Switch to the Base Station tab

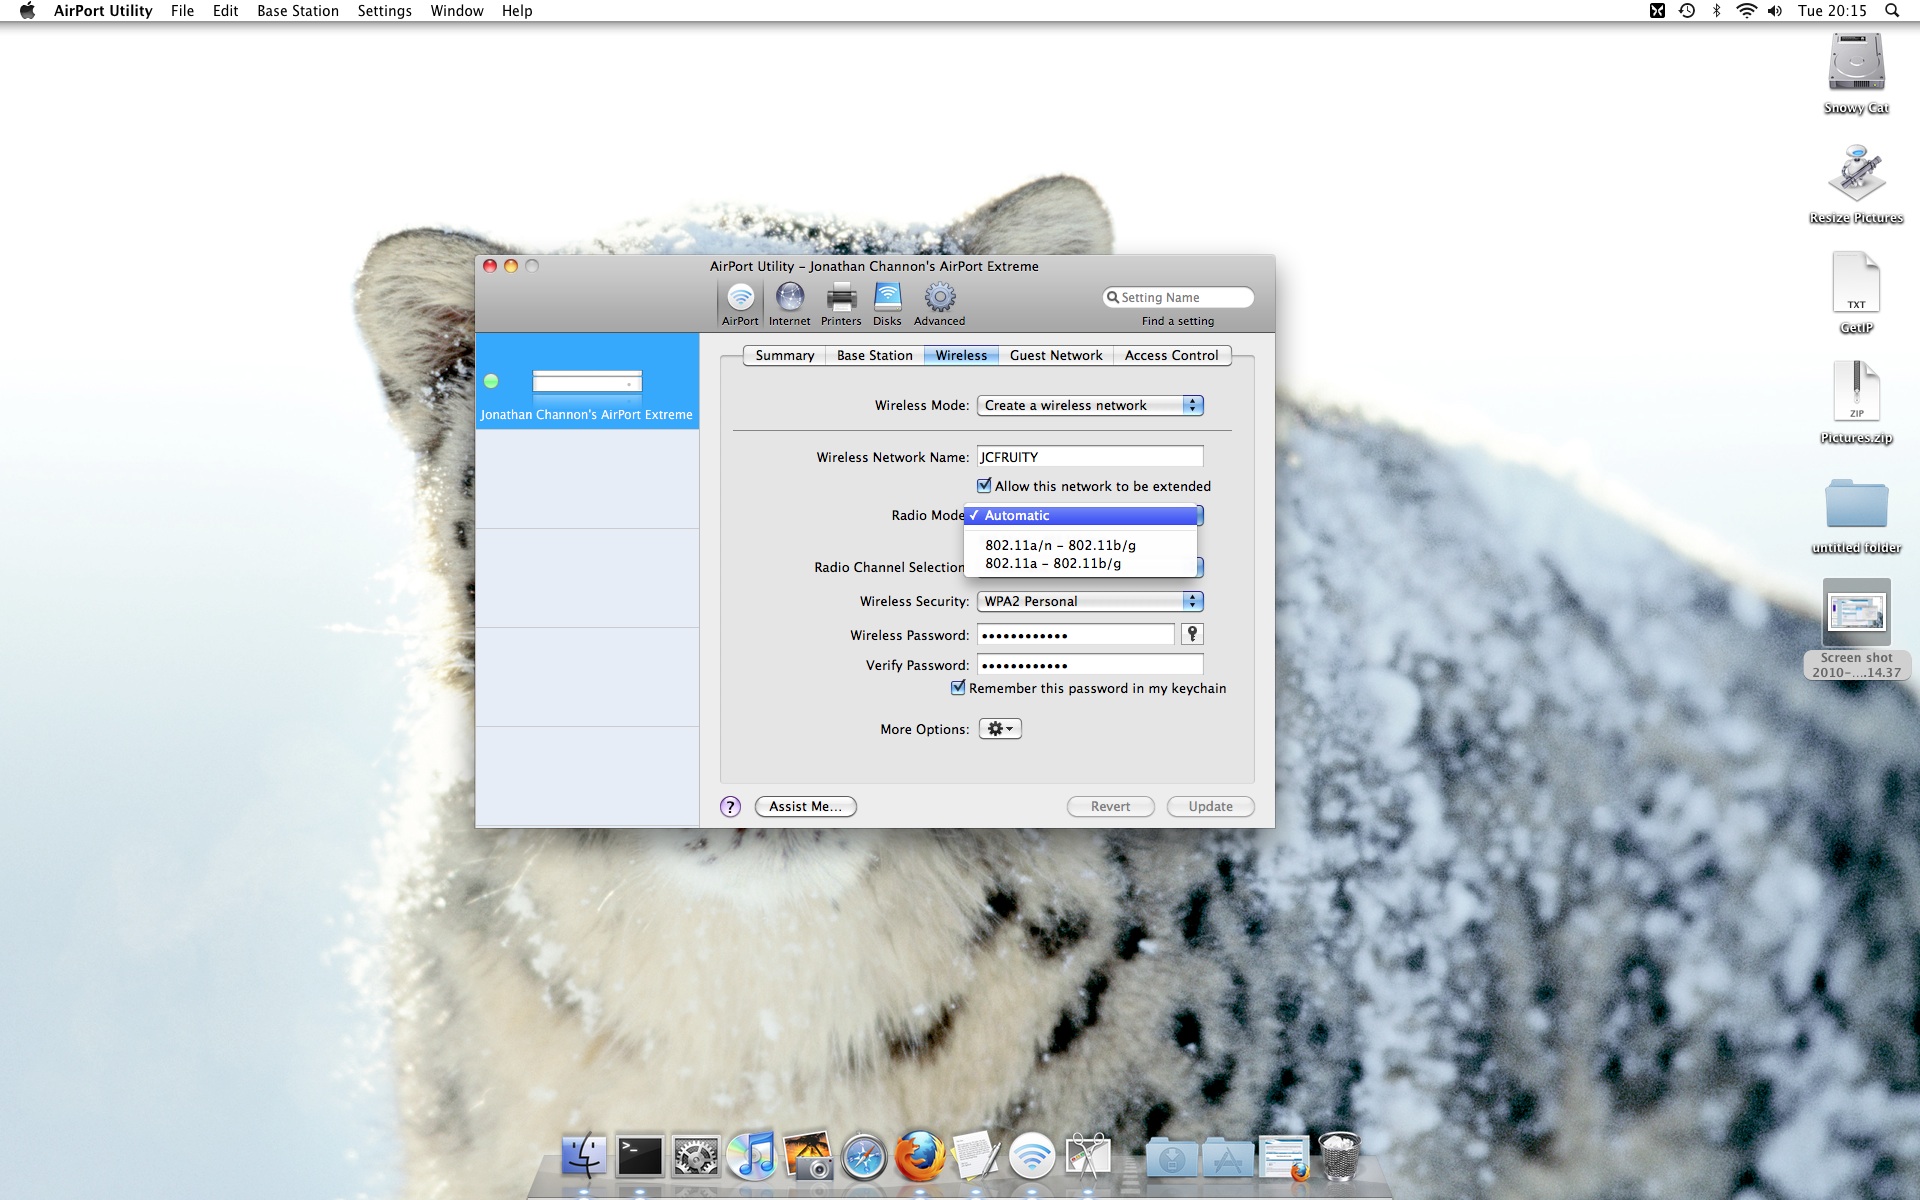tap(875, 355)
